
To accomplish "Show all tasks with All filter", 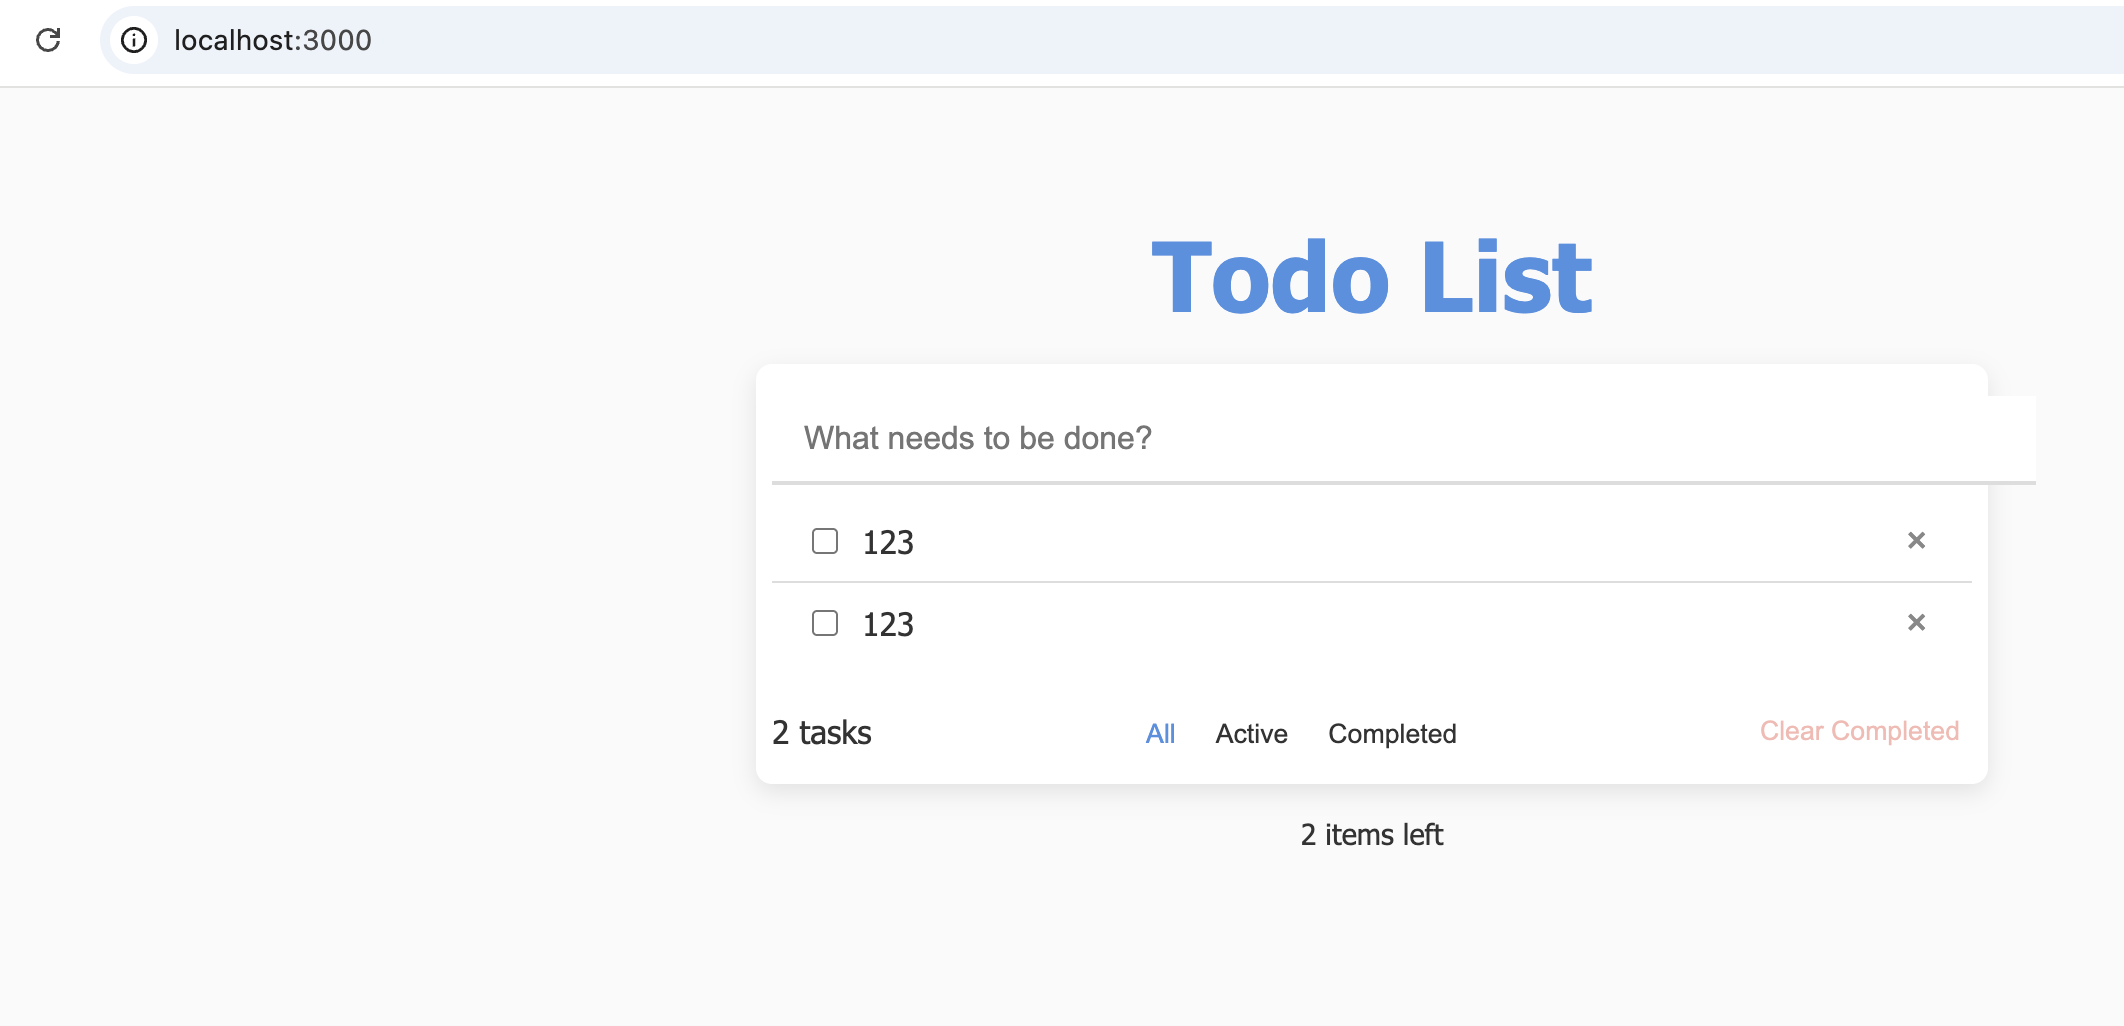I will tap(1160, 734).
